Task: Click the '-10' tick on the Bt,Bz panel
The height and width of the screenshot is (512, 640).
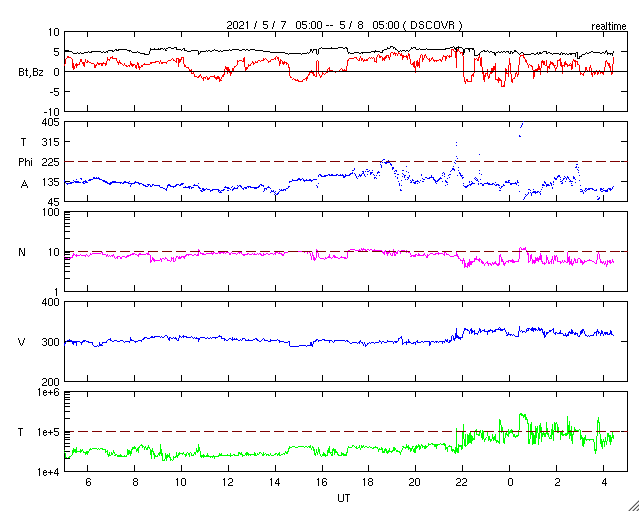Action: click(51, 112)
